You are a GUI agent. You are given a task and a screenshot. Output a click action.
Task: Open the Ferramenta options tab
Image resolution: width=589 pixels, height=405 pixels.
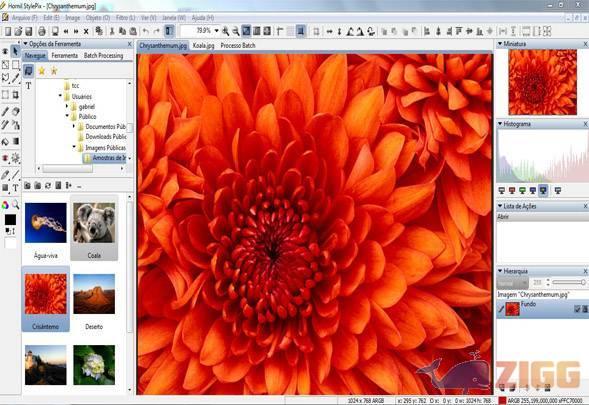point(65,56)
